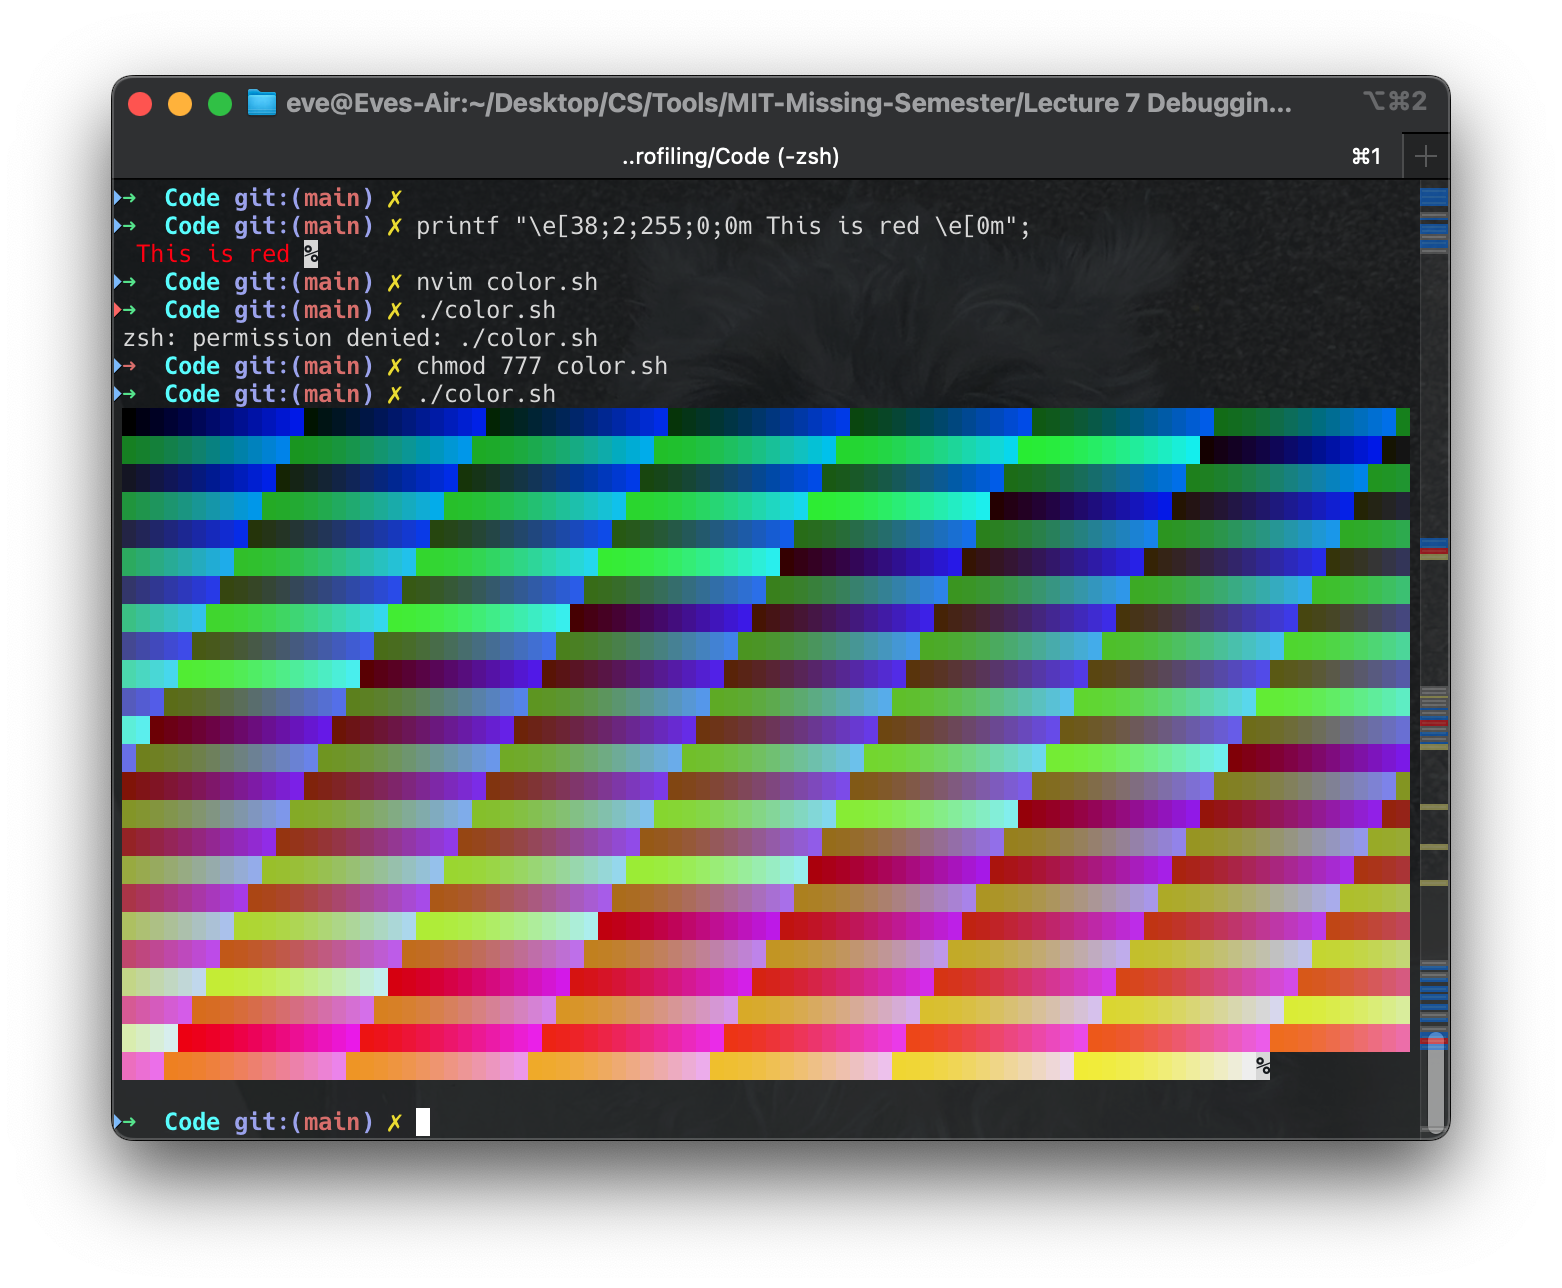1562x1288 pixels.
Task: Click the window title path text
Action: [x=785, y=102]
